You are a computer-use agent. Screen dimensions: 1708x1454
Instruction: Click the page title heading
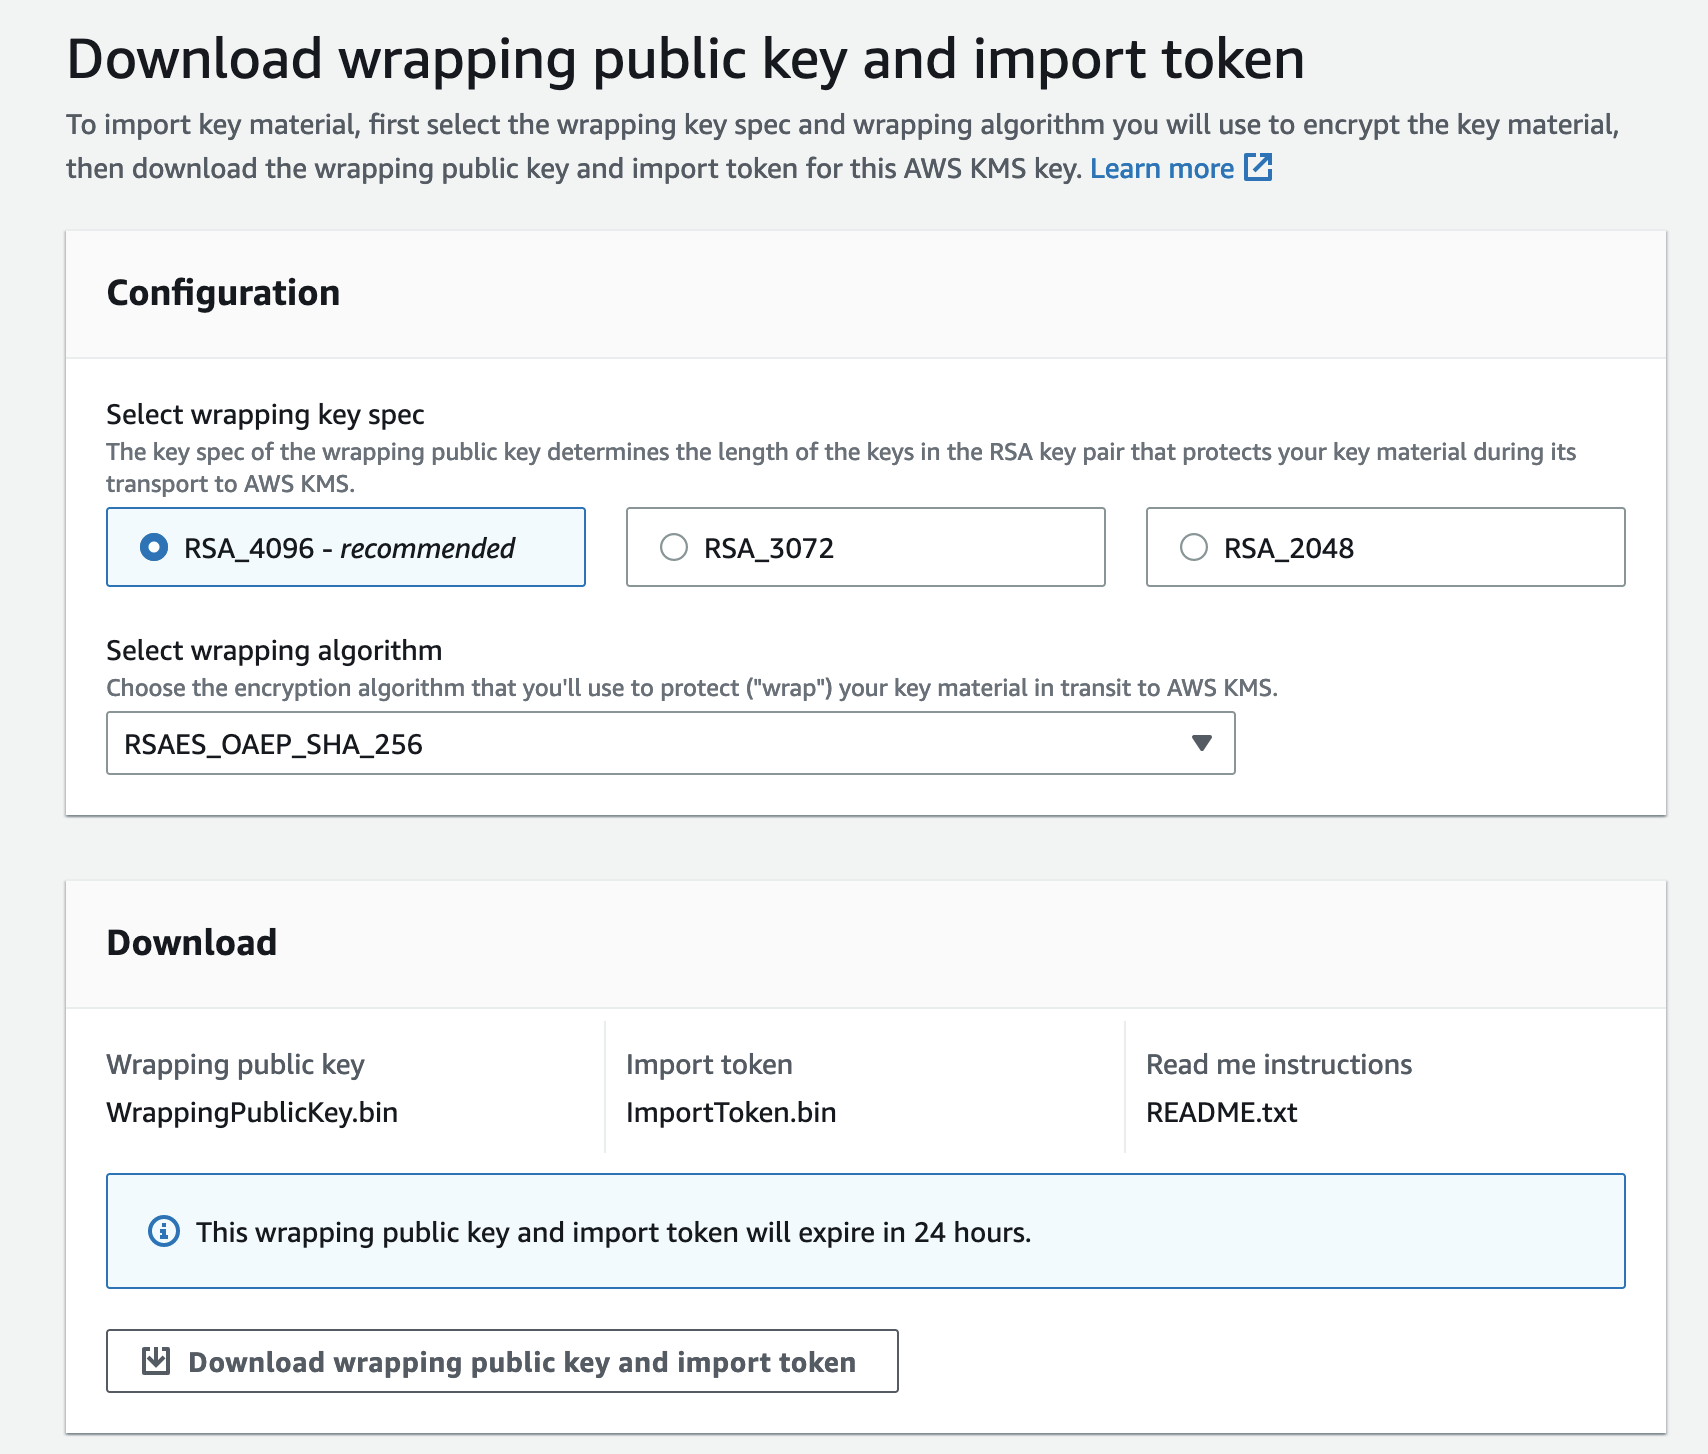coord(685,59)
